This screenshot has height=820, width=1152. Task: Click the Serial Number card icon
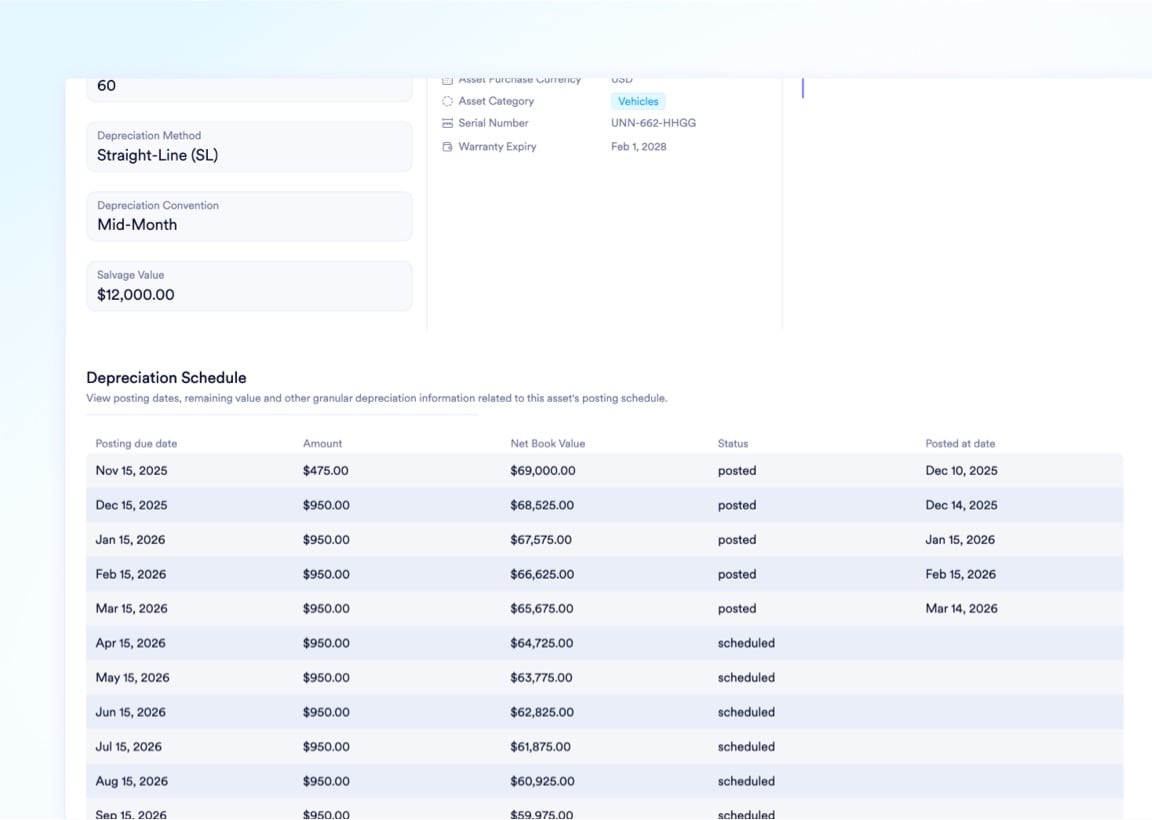tap(446, 123)
